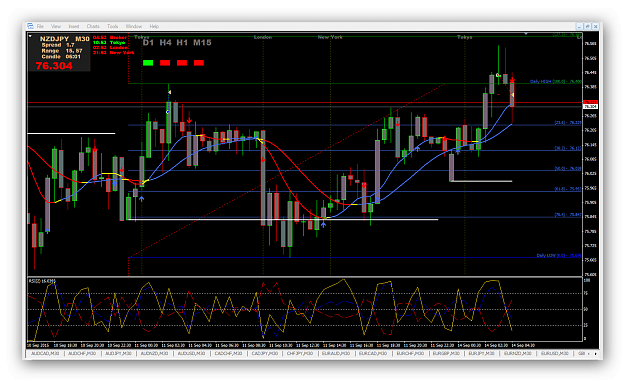Click the chart shift triangle marker on top edge
Screen dimensions: 625x382
click(526, 34)
